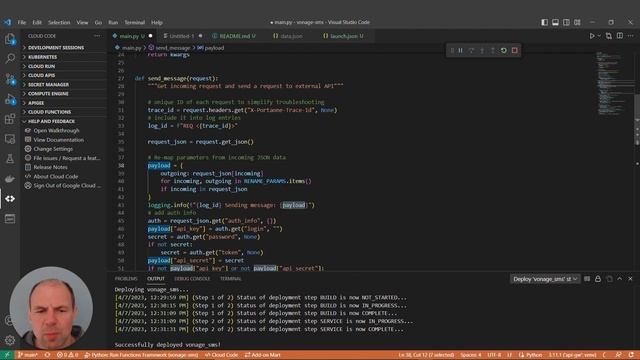640x360 pixels.
Task: Expand the Development Sessions section
Action: coord(64,48)
